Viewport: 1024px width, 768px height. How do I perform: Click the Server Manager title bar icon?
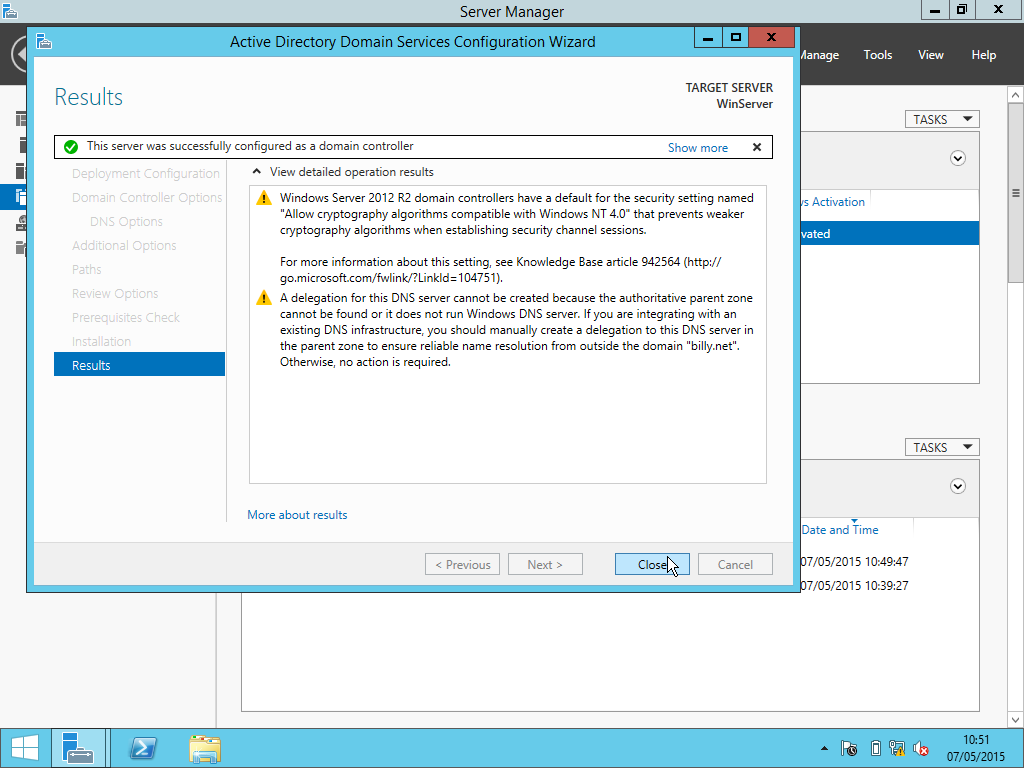[x=9, y=10]
